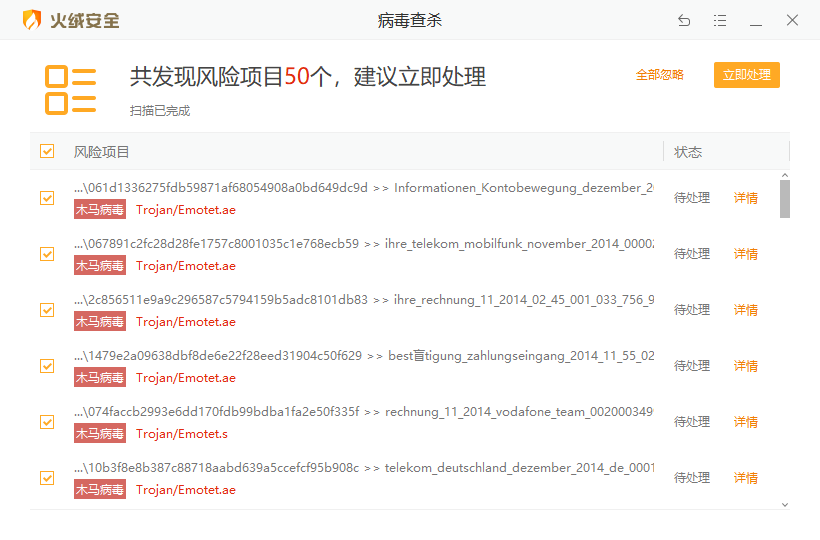The width and height of the screenshot is (820, 540).
Task: Click the vertical scrollbar thumb
Action: (x=785, y=198)
